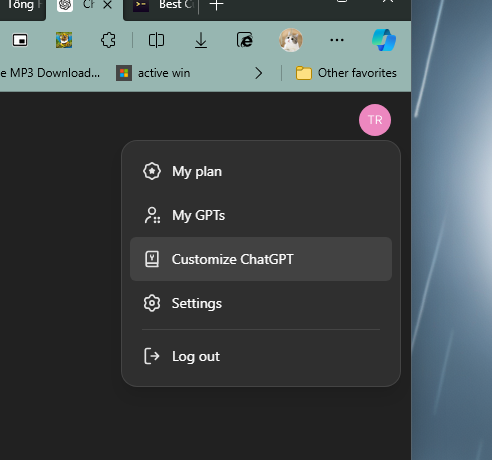Image resolution: width=492 pixels, height=460 pixels.
Task: Click the My plan star badge icon
Action: [152, 171]
